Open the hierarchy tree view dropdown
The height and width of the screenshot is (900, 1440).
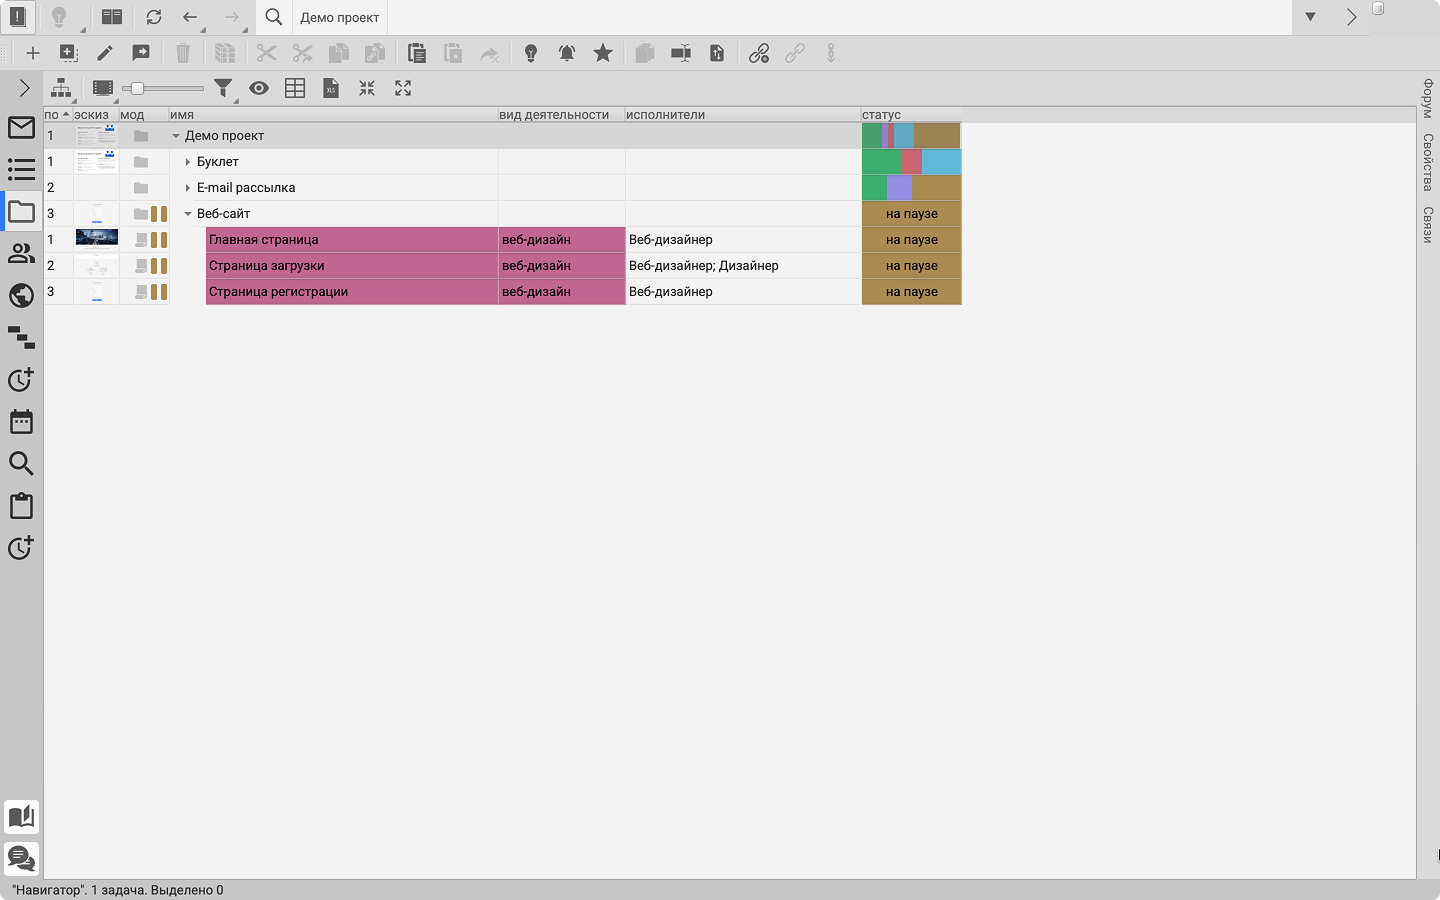[62, 89]
